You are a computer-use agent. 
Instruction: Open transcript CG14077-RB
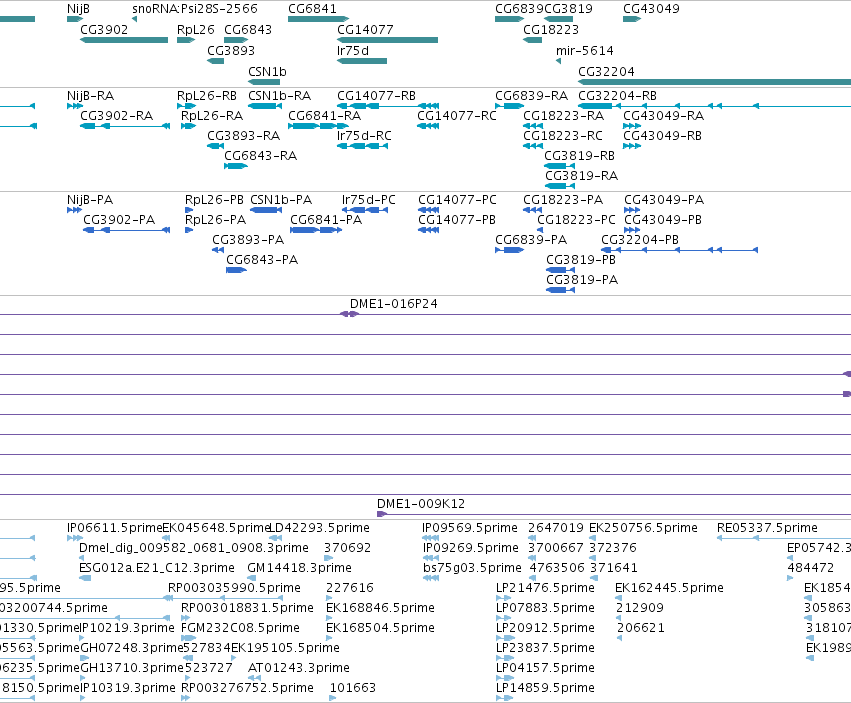tap(376, 96)
